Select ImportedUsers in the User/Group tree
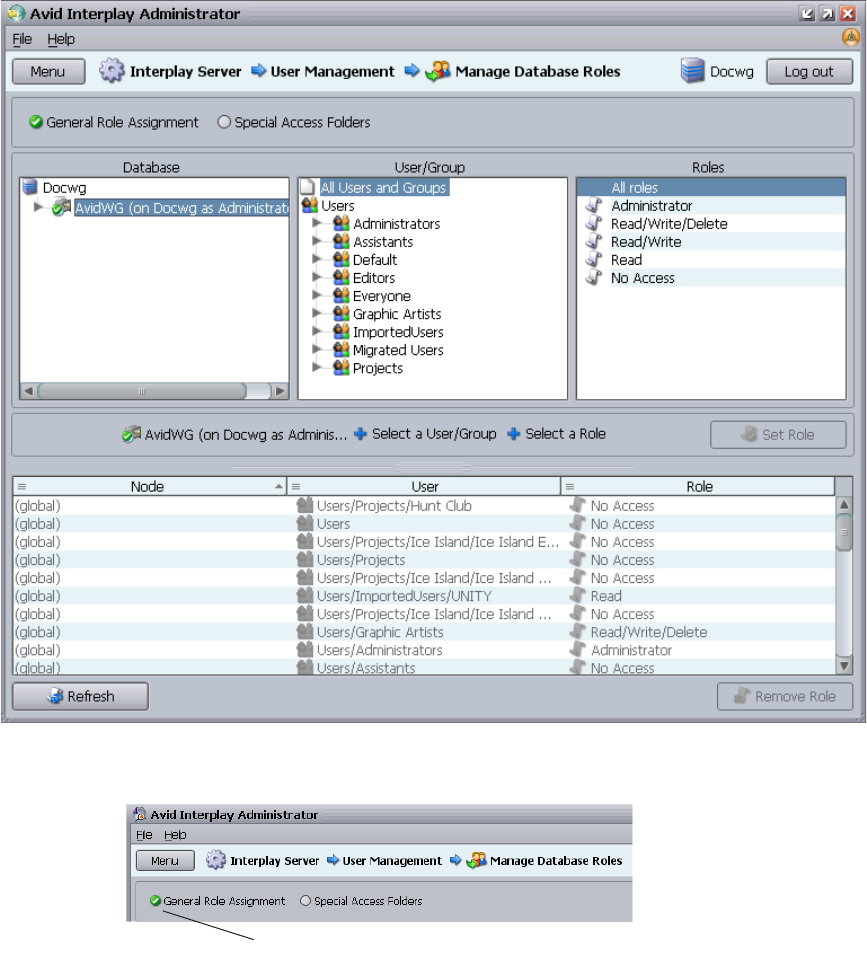Image resolution: width=867 pixels, height=958 pixels. (x=398, y=332)
